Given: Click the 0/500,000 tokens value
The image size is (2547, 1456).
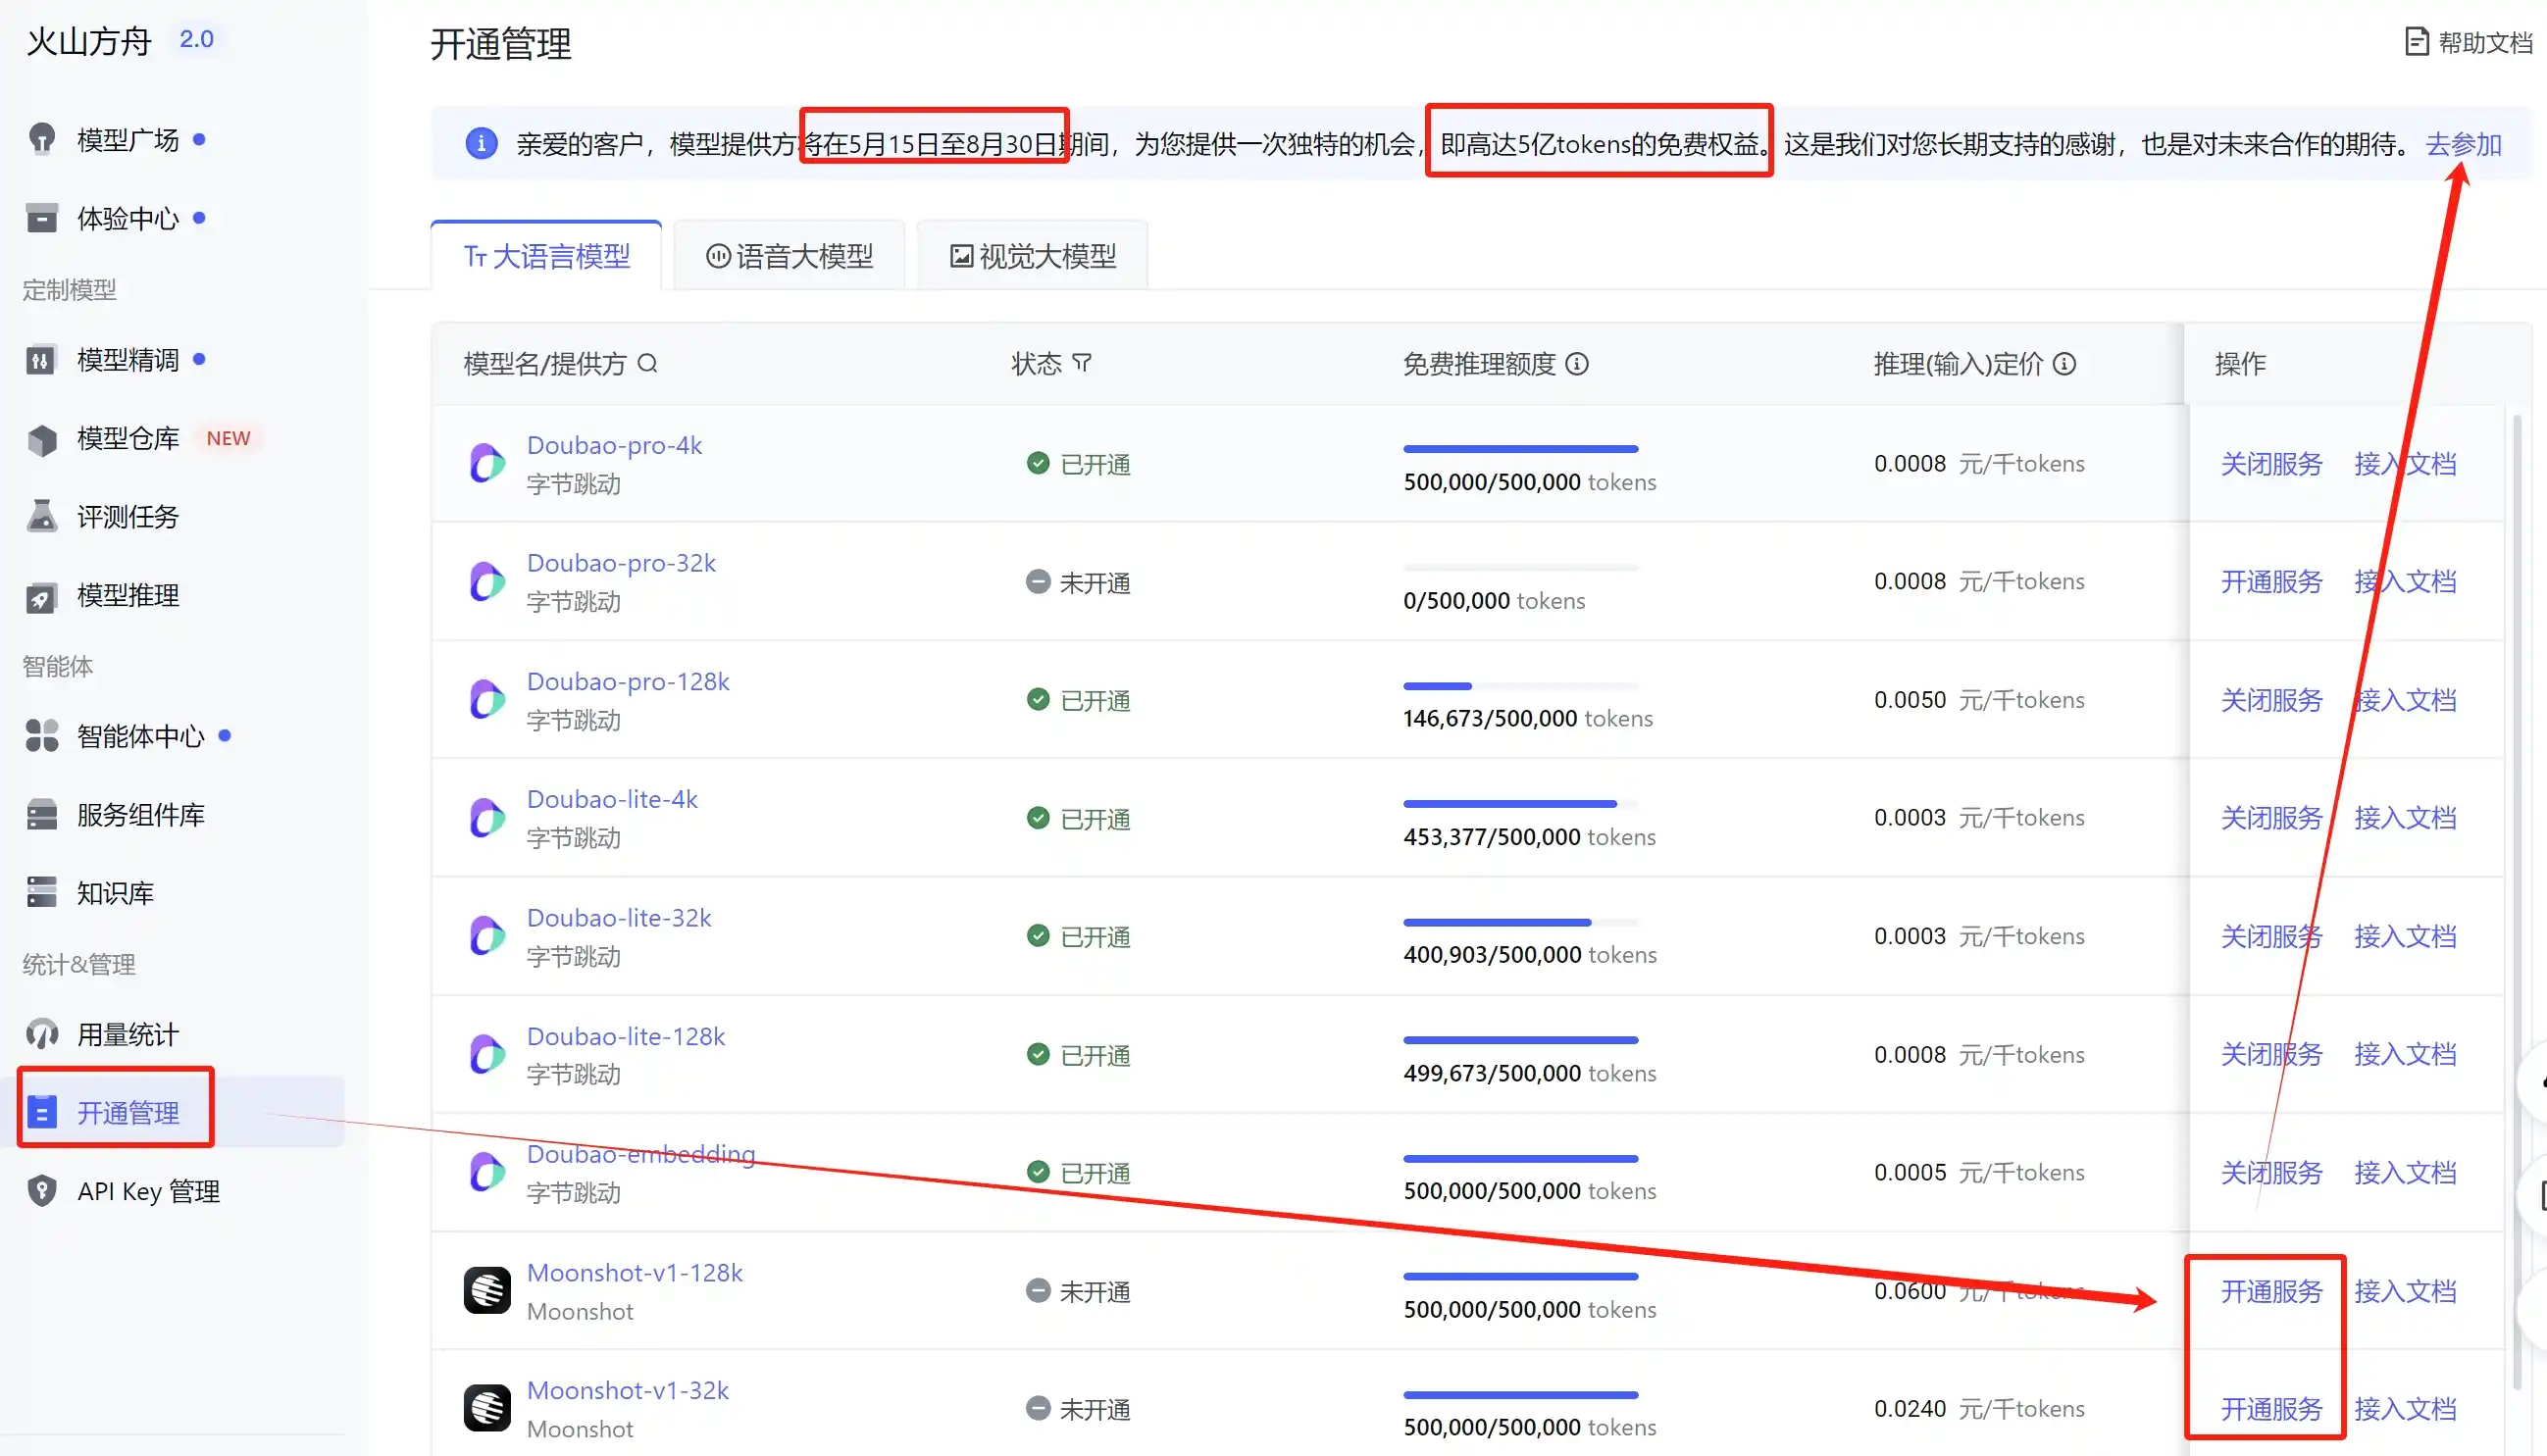Looking at the screenshot, I should click(x=1494, y=601).
